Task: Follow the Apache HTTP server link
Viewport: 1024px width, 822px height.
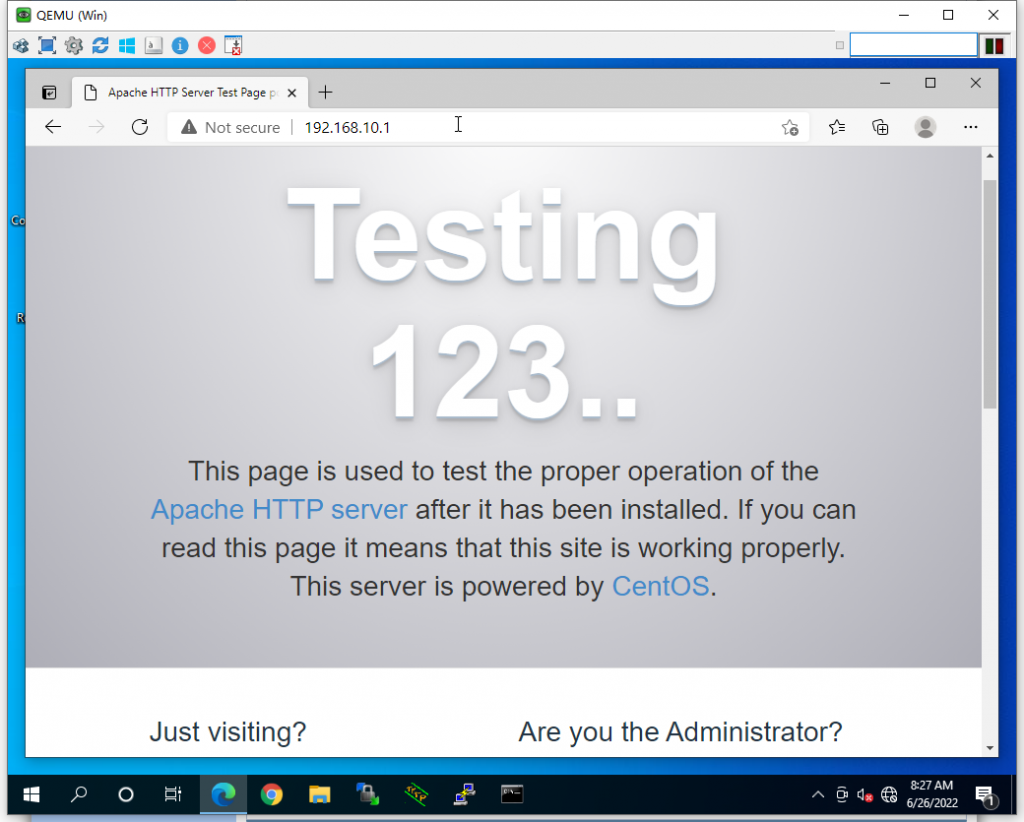Action: (x=279, y=510)
